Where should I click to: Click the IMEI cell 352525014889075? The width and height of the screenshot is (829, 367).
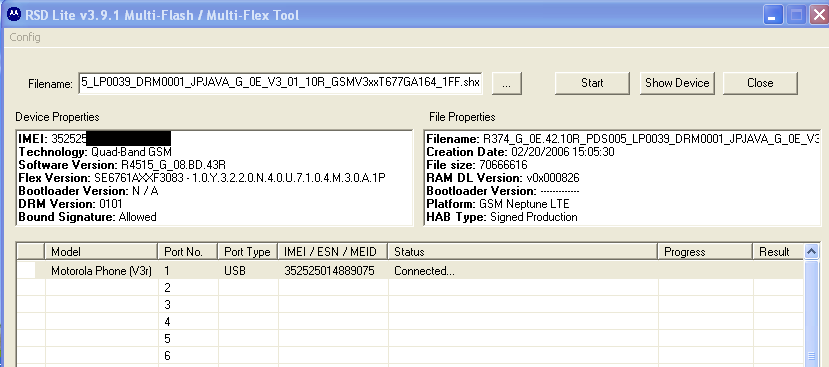(x=333, y=271)
